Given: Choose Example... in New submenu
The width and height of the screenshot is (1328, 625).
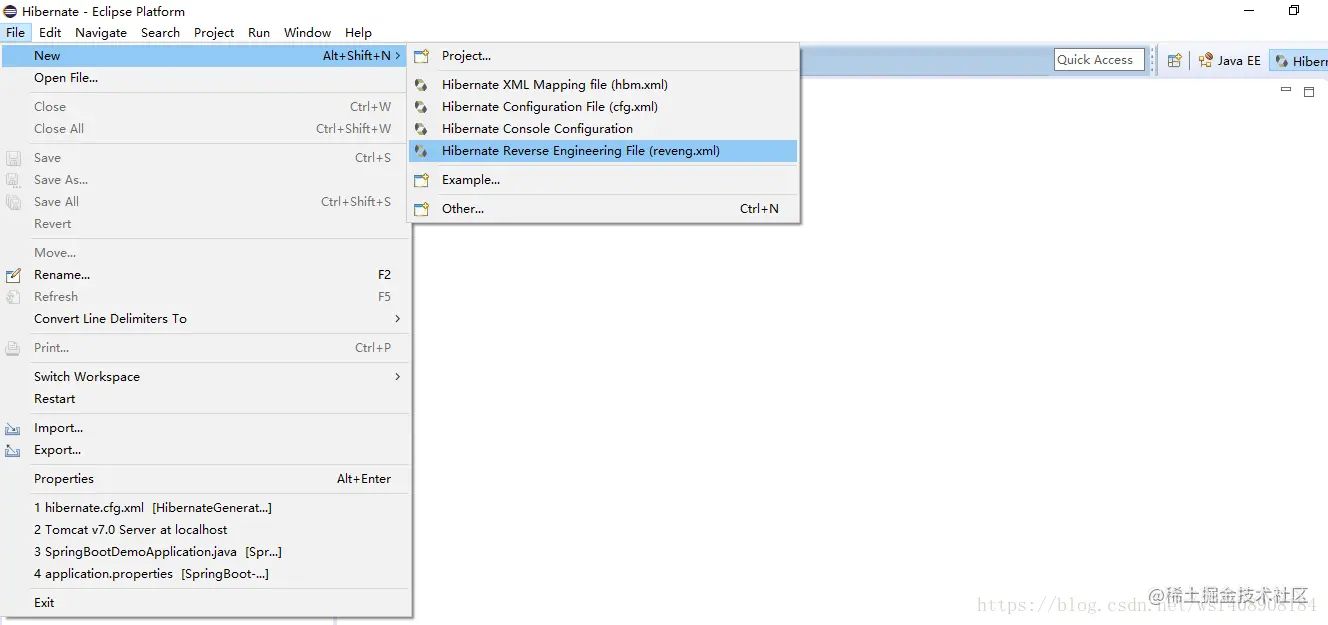Looking at the screenshot, I should coord(604,180).
